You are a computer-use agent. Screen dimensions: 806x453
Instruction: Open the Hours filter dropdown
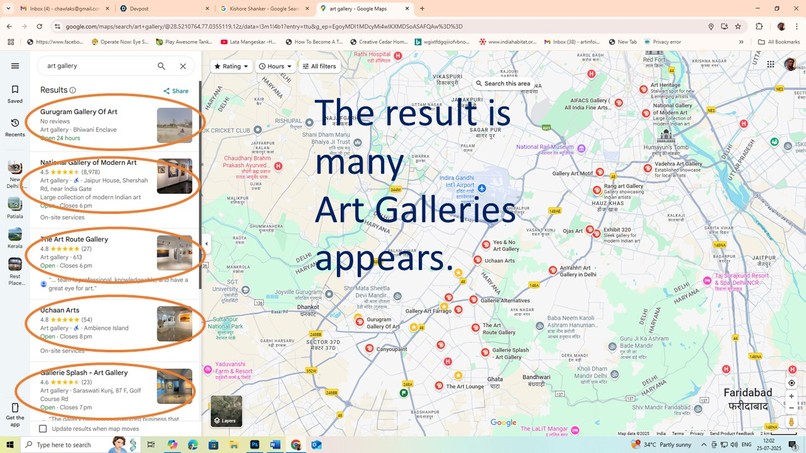[276, 66]
